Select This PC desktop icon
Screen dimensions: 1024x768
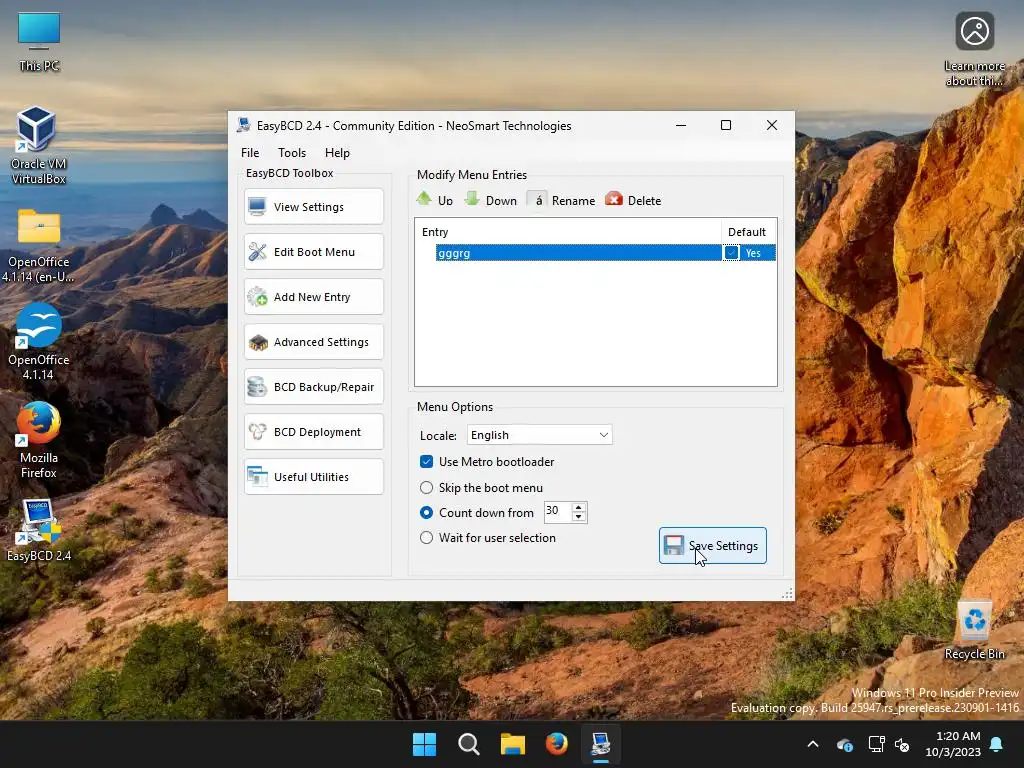(39, 42)
